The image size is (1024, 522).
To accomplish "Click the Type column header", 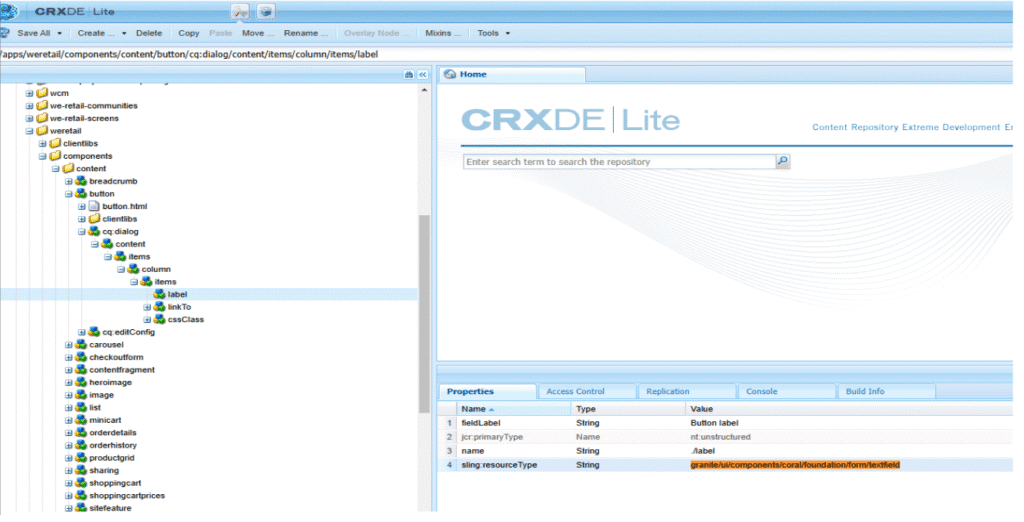I will pos(628,409).
